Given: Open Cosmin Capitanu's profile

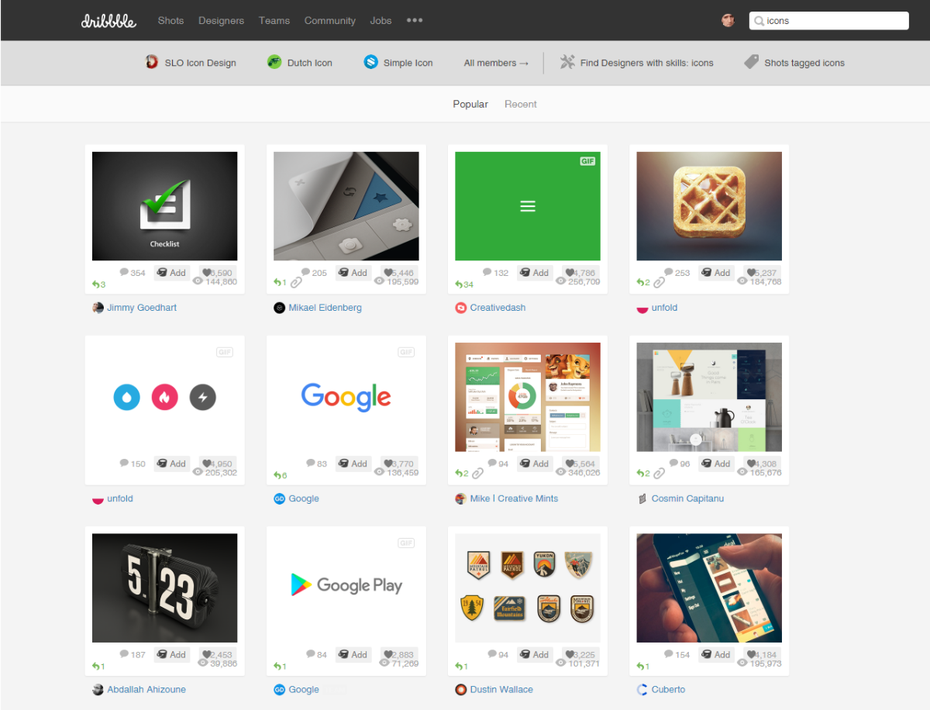Looking at the screenshot, I should [687, 499].
